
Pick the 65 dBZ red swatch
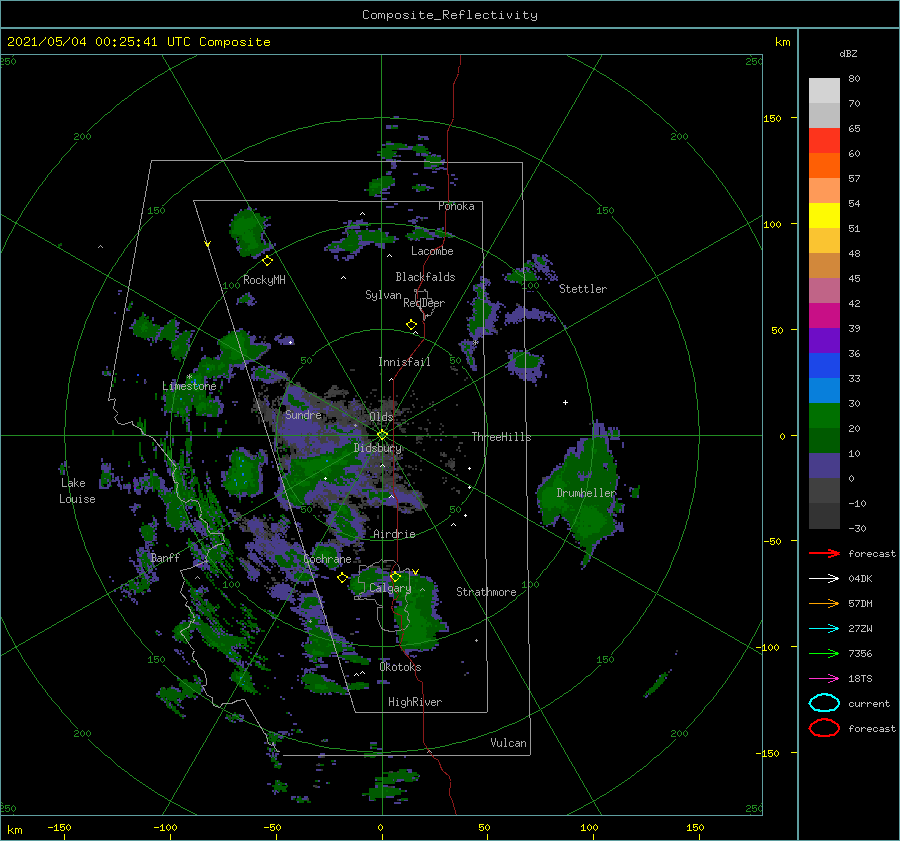point(824,140)
